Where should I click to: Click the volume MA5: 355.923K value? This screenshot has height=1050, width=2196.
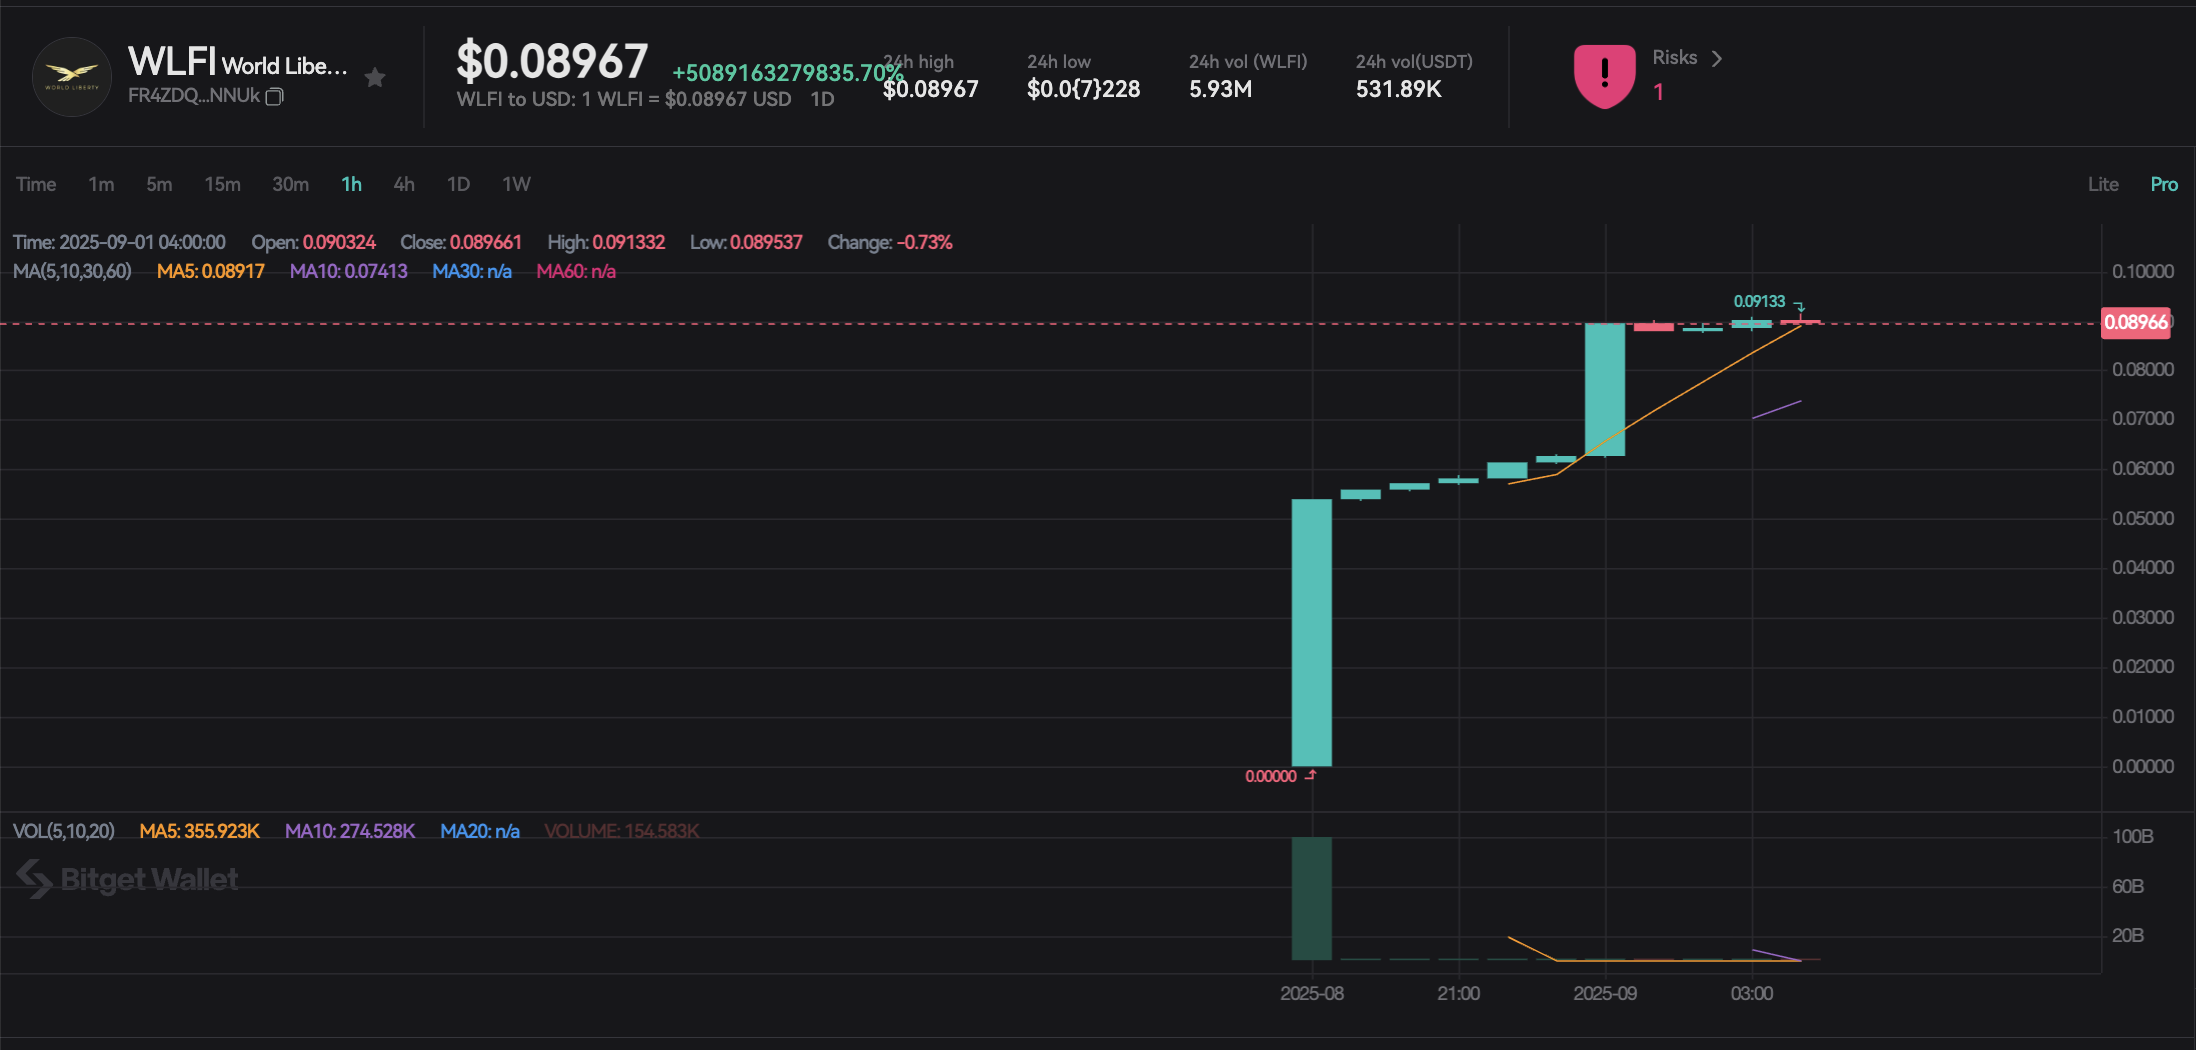(199, 831)
